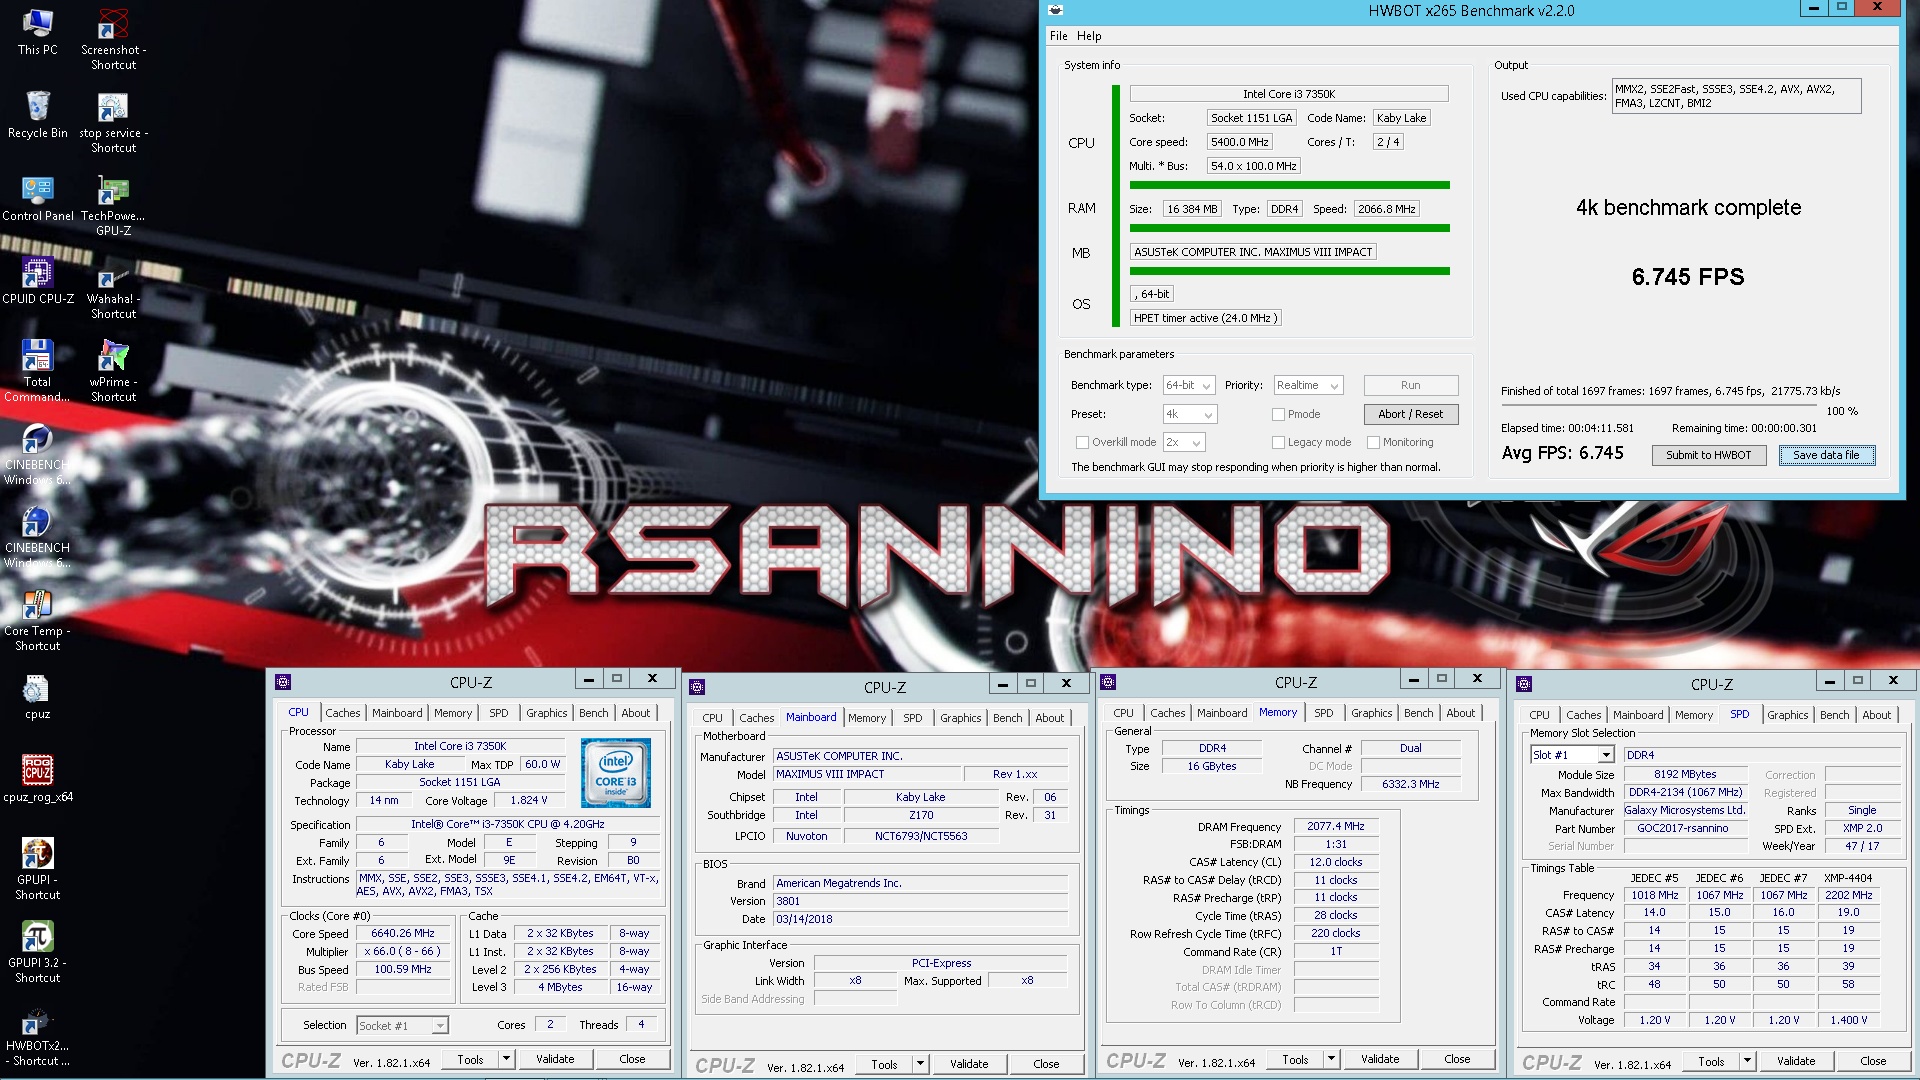Click Submit to HWBOT button
Screen dimensions: 1920x1080
point(1708,455)
